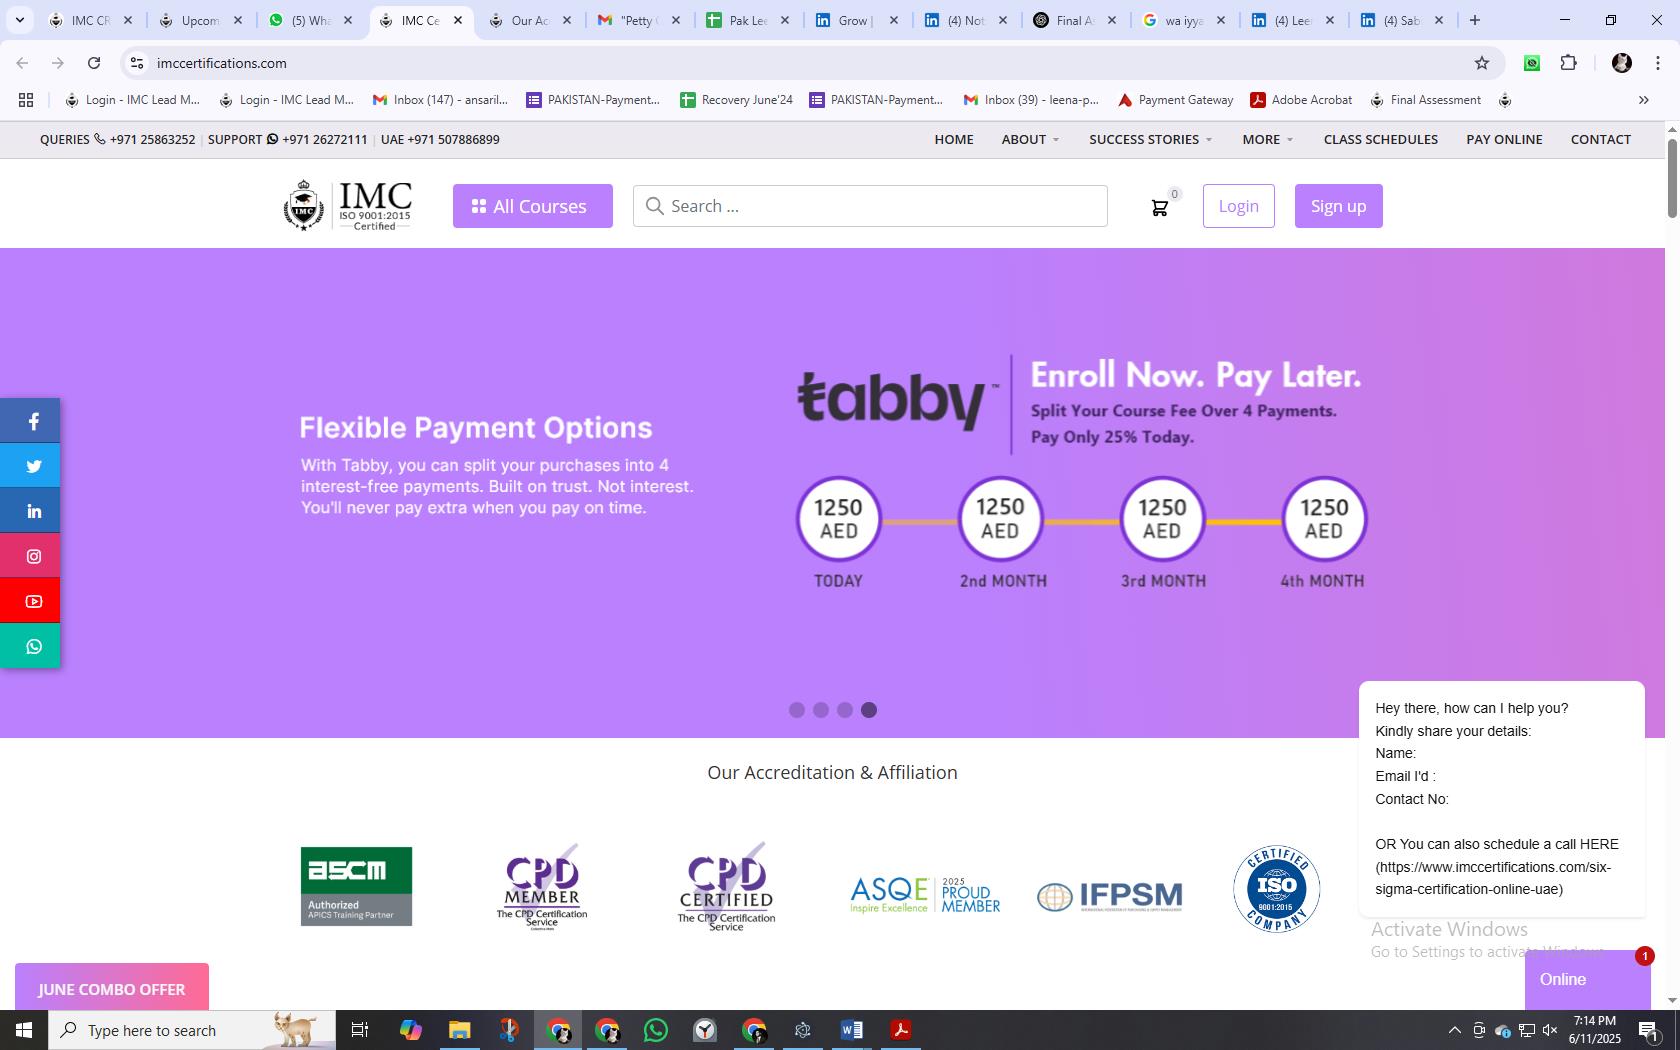Expand the MORE dropdown menu
Image resolution: width=1680 pixels, height=1050 pixels.
pyautogui.click(x=1268, y=139)
